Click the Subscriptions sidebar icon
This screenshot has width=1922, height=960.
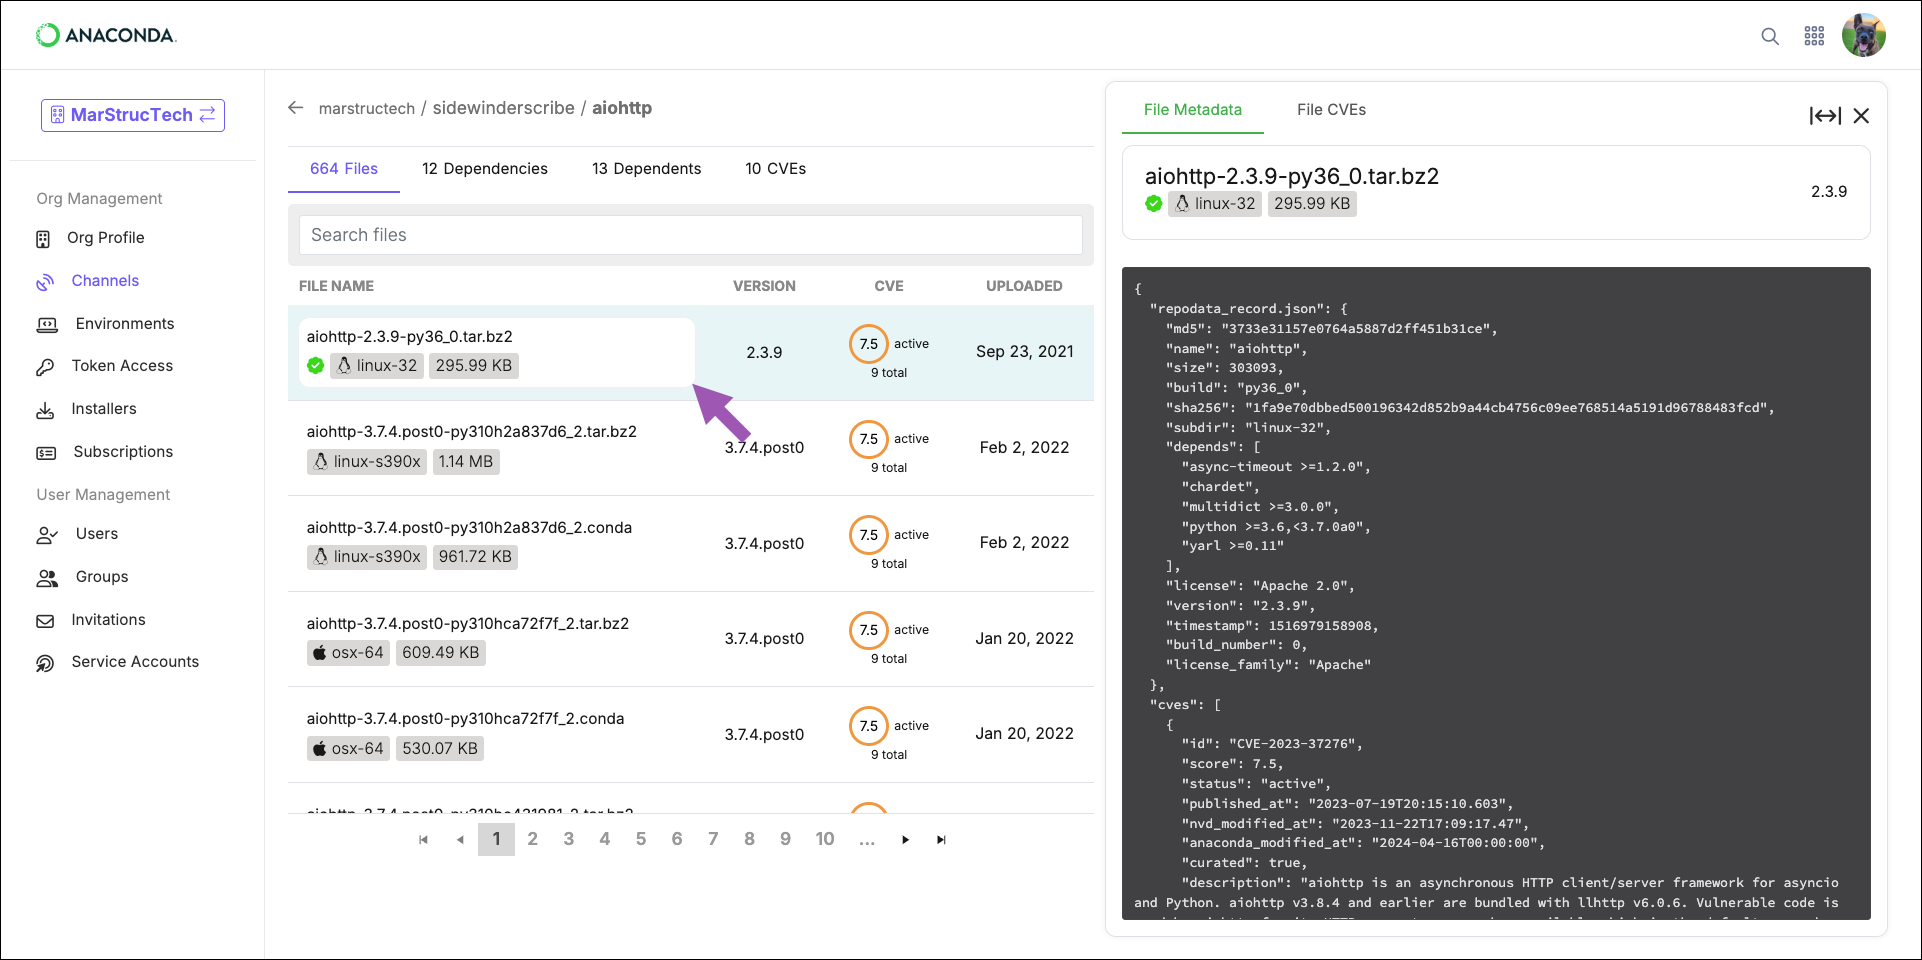click(x=46, y=453)
